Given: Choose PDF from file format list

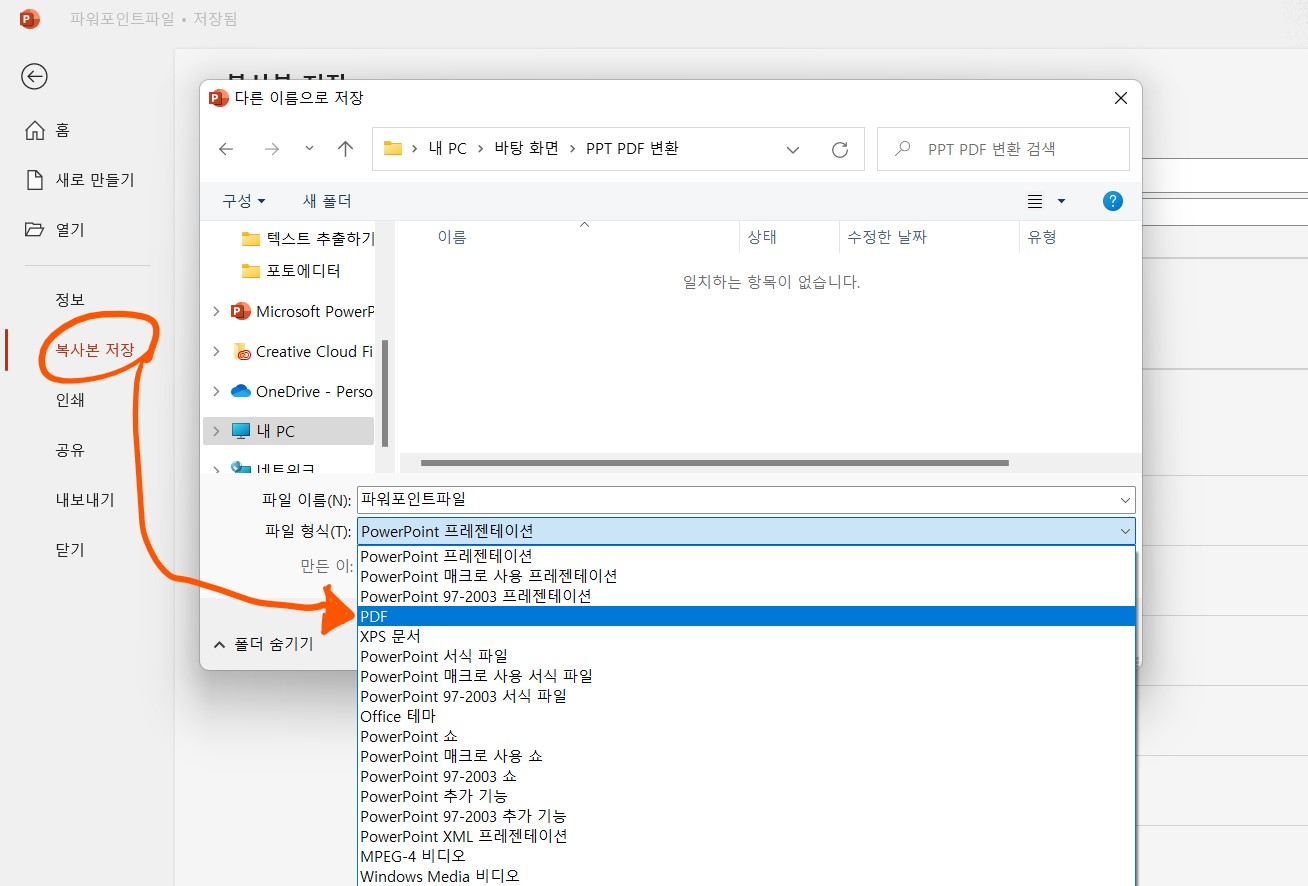Looking at the screenshot, I should tap(746, 616).
